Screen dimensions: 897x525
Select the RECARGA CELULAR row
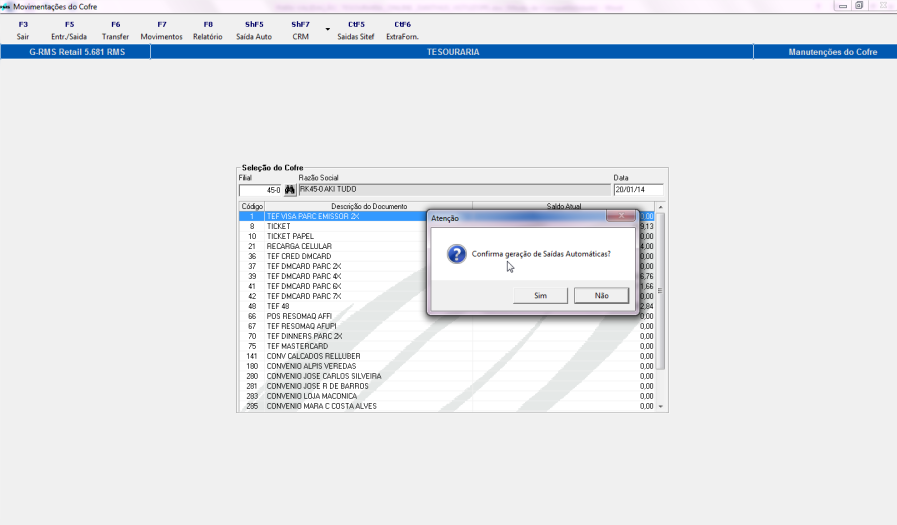click(446, 246)
